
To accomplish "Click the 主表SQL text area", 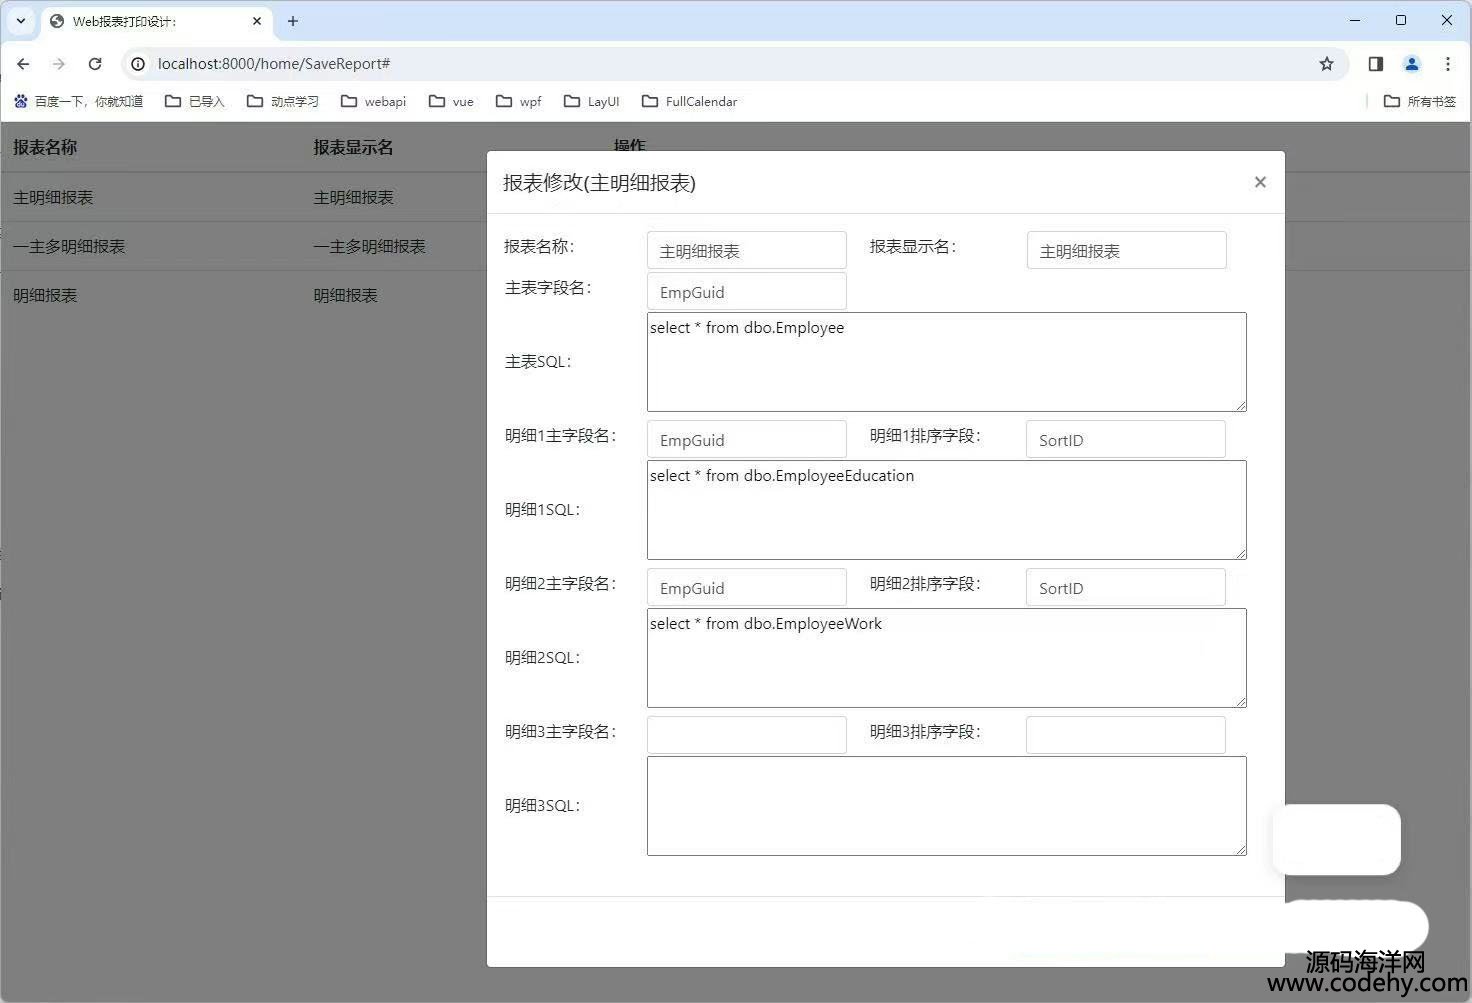I will (946, 362).
